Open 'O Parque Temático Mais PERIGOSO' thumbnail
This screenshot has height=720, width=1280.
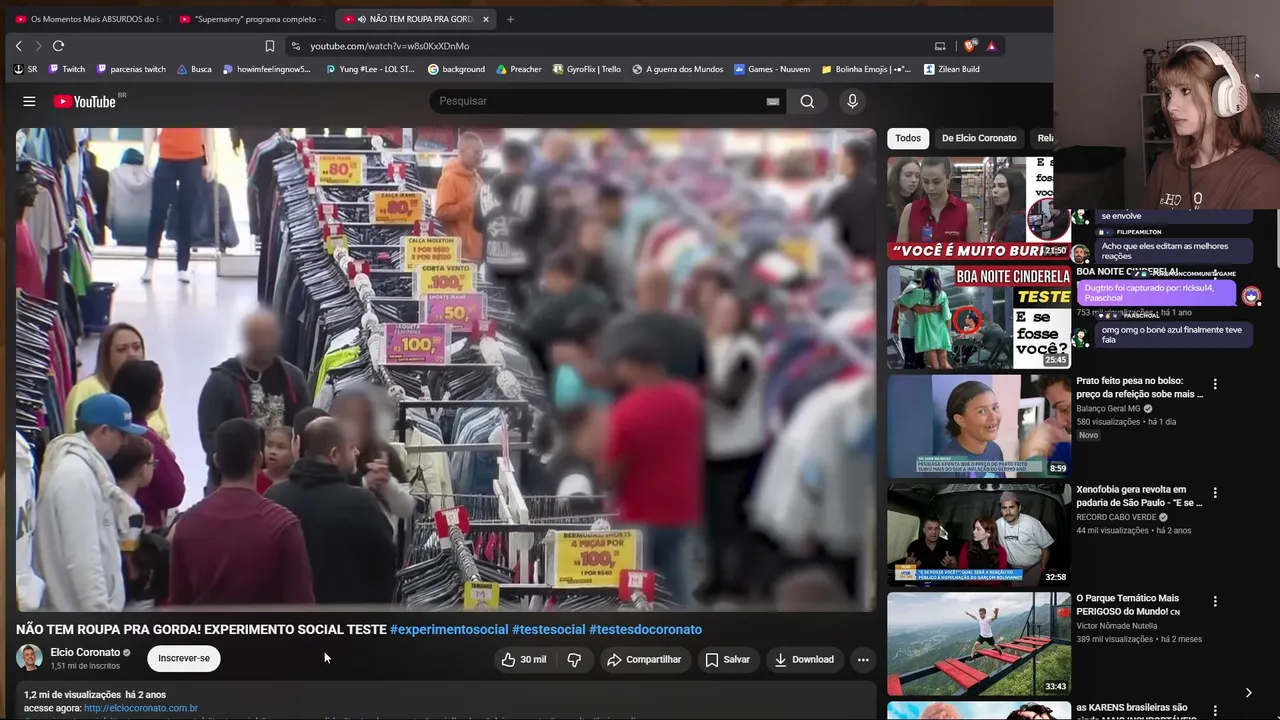pos(979,644)
